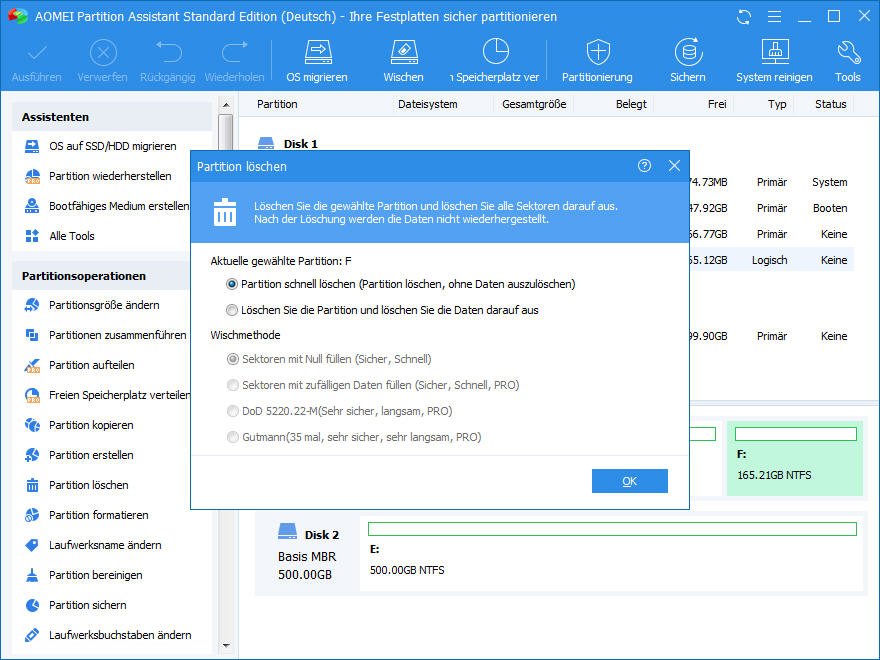Select the row with 99.90GB free space

772,336
